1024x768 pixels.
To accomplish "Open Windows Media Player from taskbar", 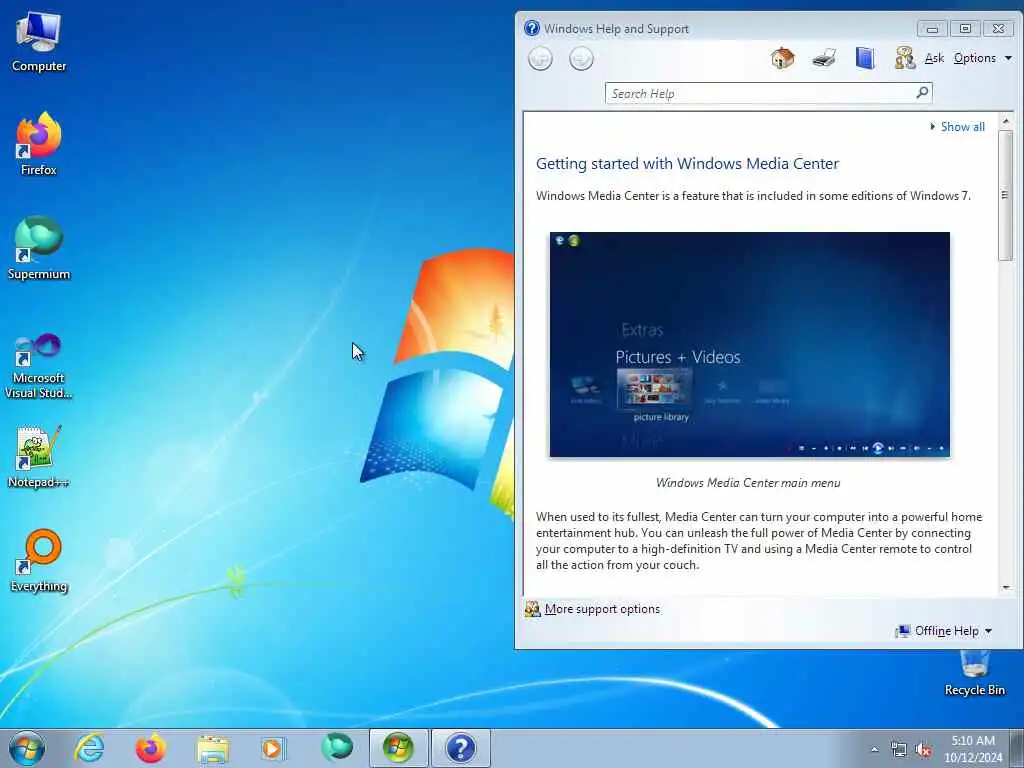I will 273,748.
